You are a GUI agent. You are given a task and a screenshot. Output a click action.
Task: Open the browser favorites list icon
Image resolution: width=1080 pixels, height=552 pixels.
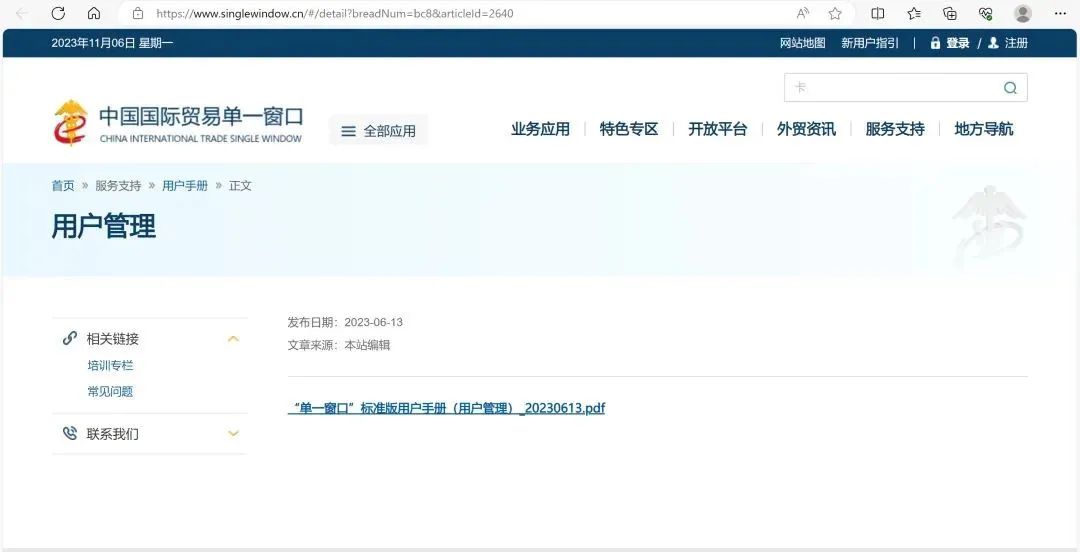click(x=914, y=14)
